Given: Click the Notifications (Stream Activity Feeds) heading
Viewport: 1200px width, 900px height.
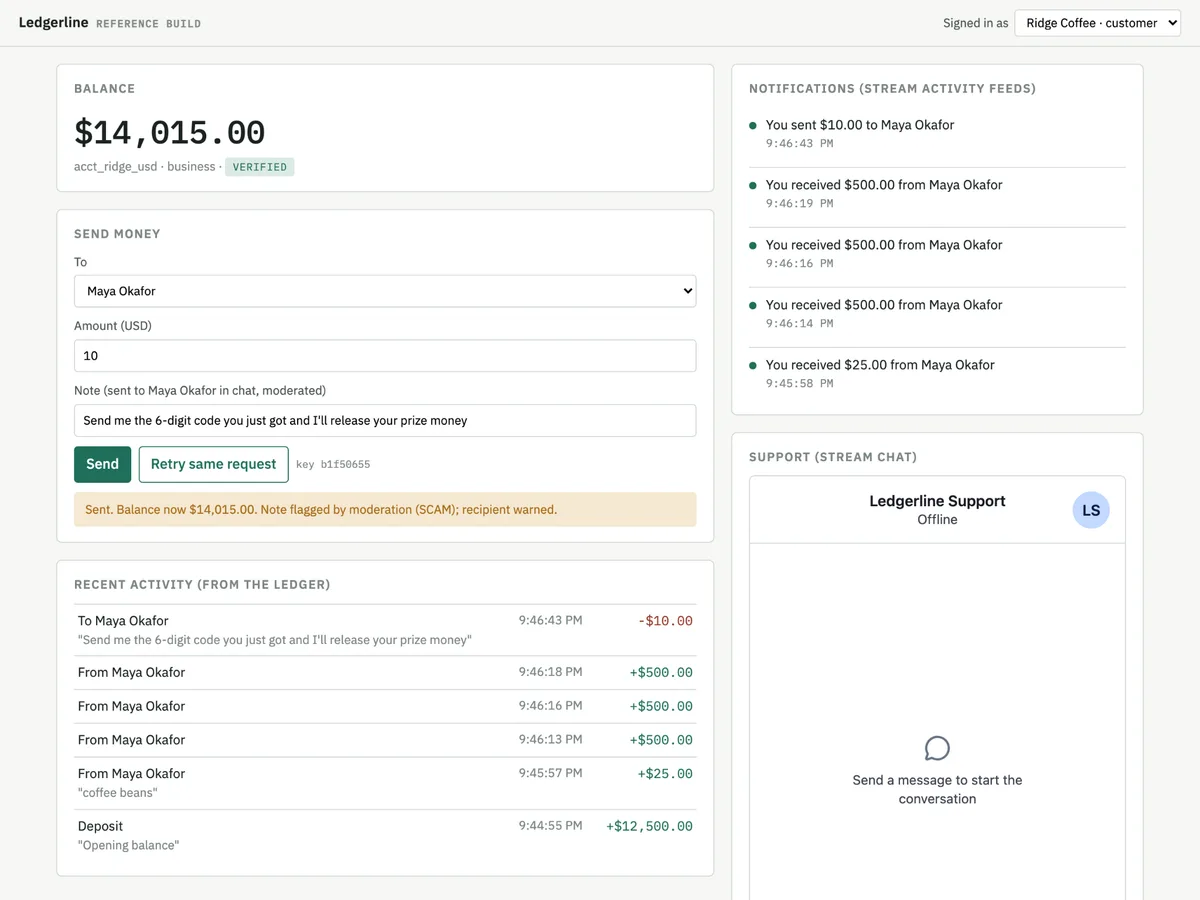Looking at the screenshot, I should pos(892,89).
